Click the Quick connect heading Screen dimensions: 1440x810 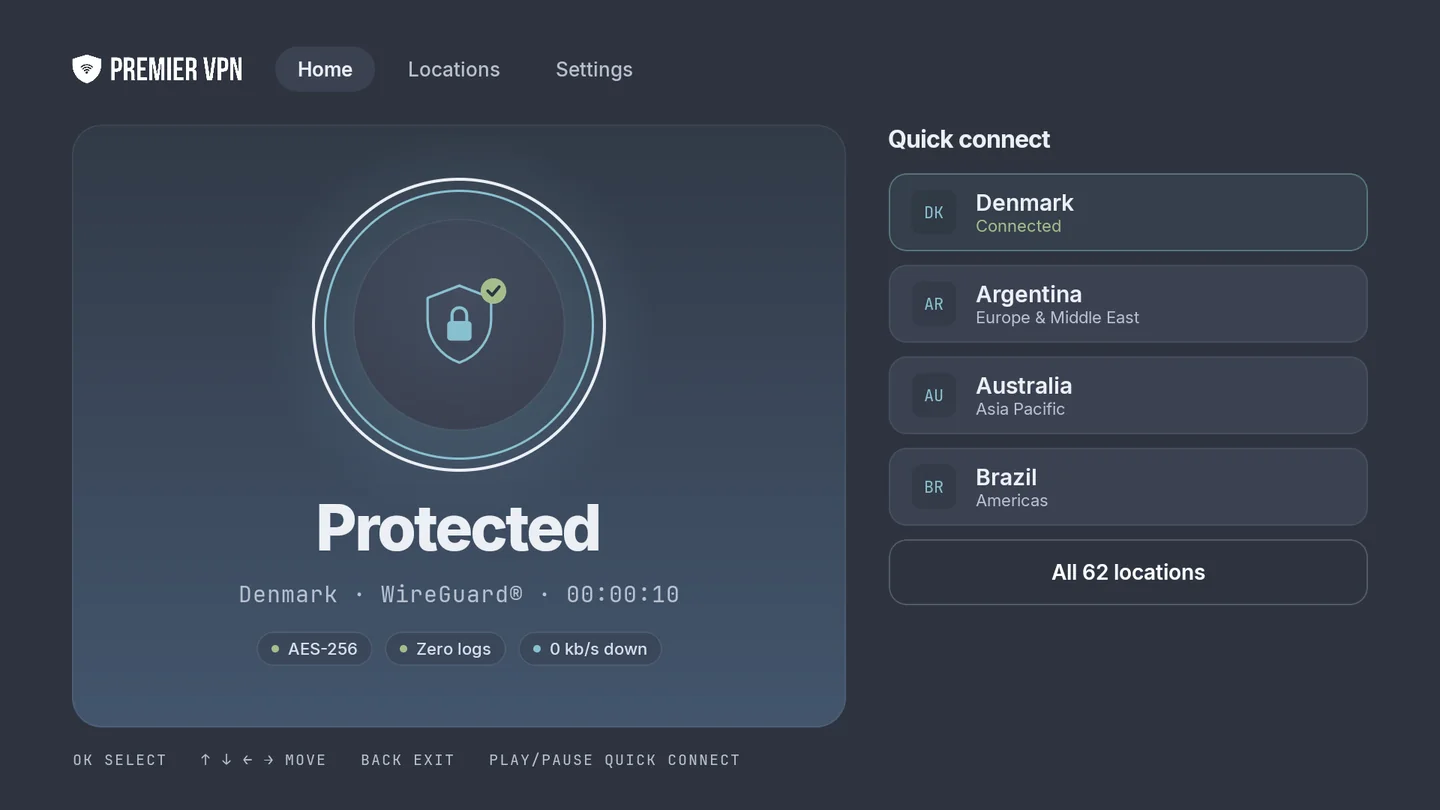click(969, 139)
